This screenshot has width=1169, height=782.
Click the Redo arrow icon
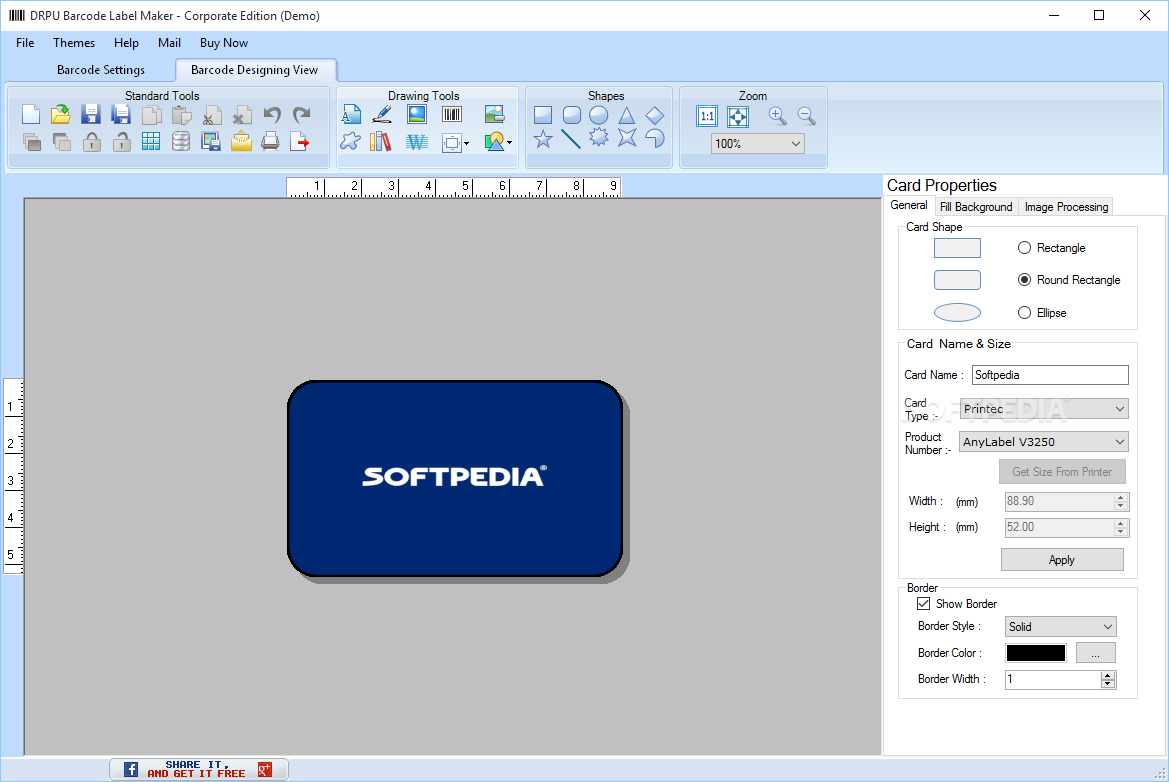tap(302, 115)
